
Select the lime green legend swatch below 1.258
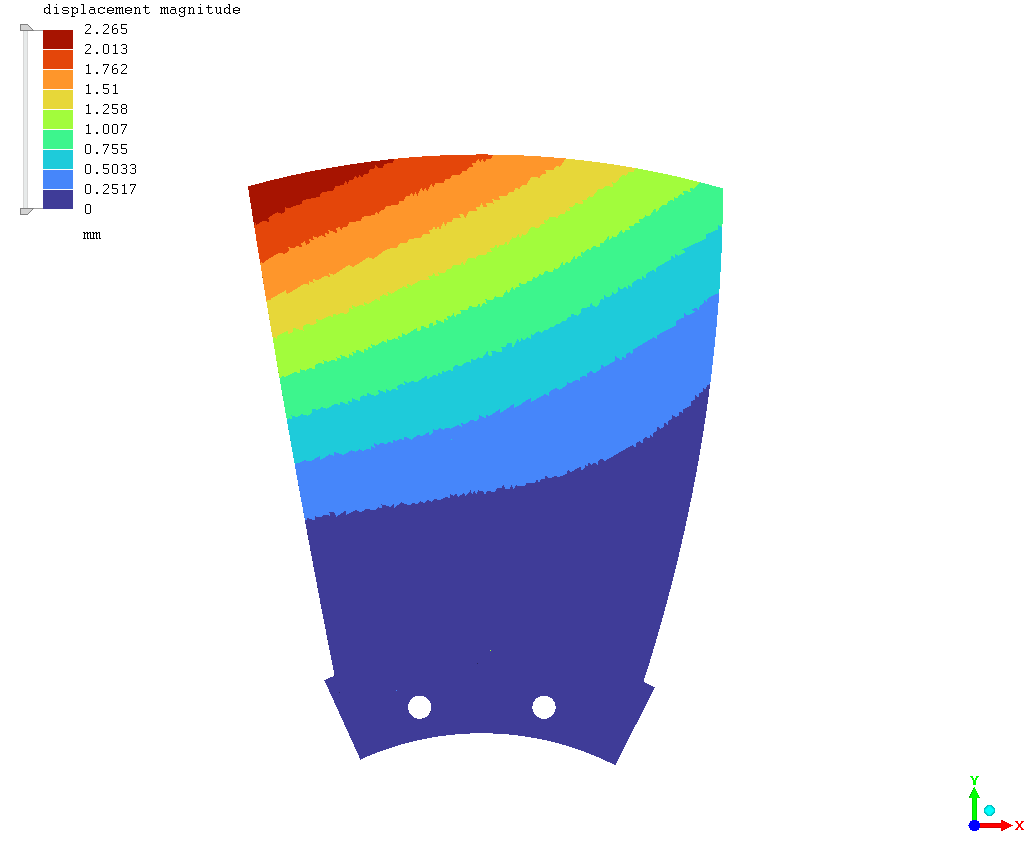click(57, 119)
